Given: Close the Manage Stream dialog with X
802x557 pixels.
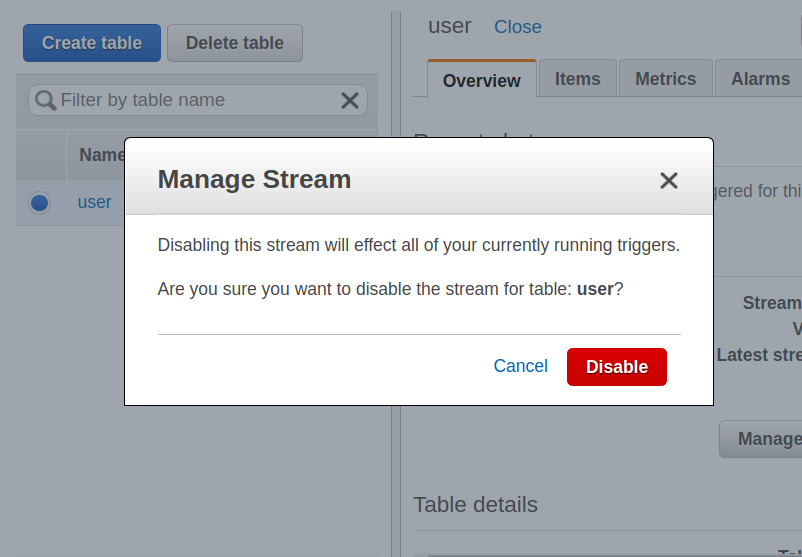Looking at the screenshot, I should pos(669,180).
